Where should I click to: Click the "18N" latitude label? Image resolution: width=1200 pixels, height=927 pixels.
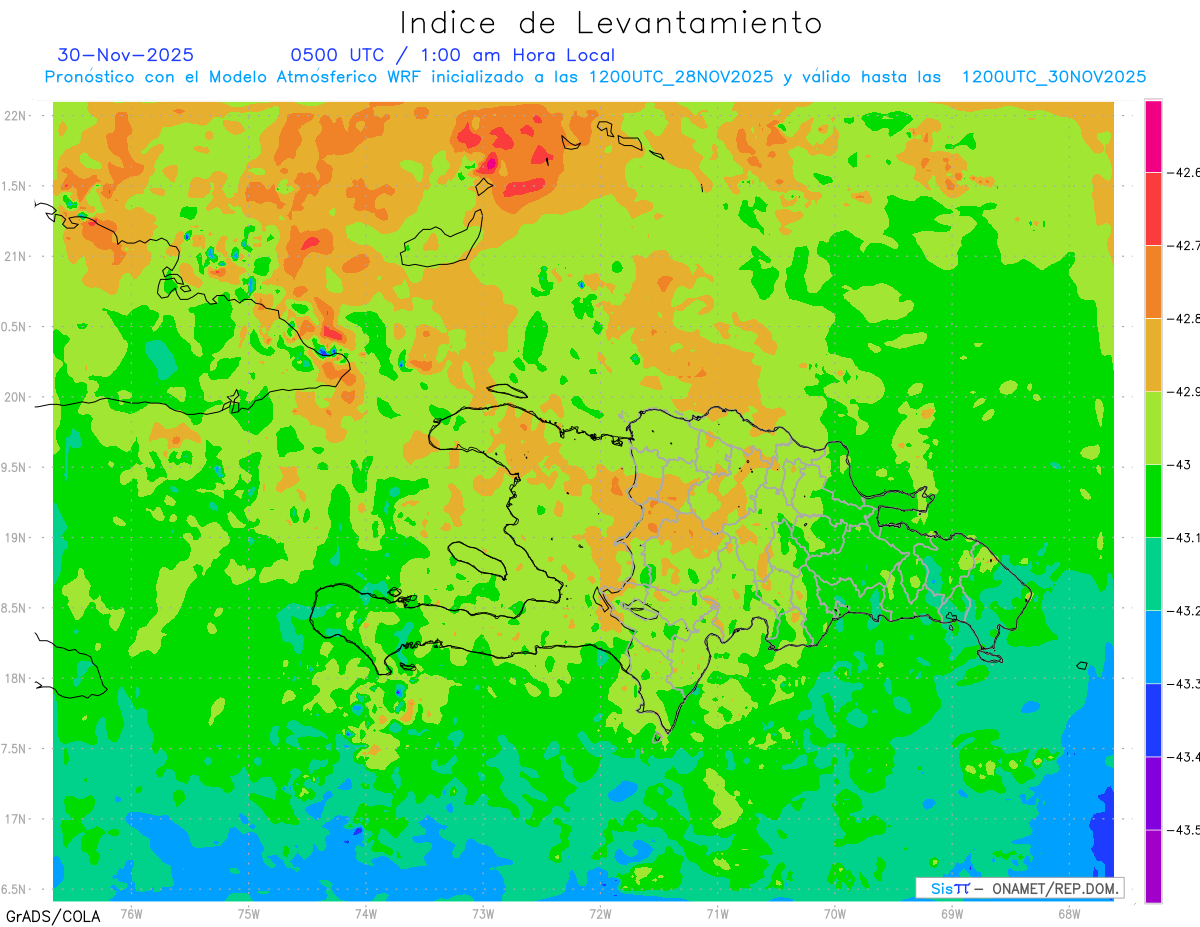[16, 678]
